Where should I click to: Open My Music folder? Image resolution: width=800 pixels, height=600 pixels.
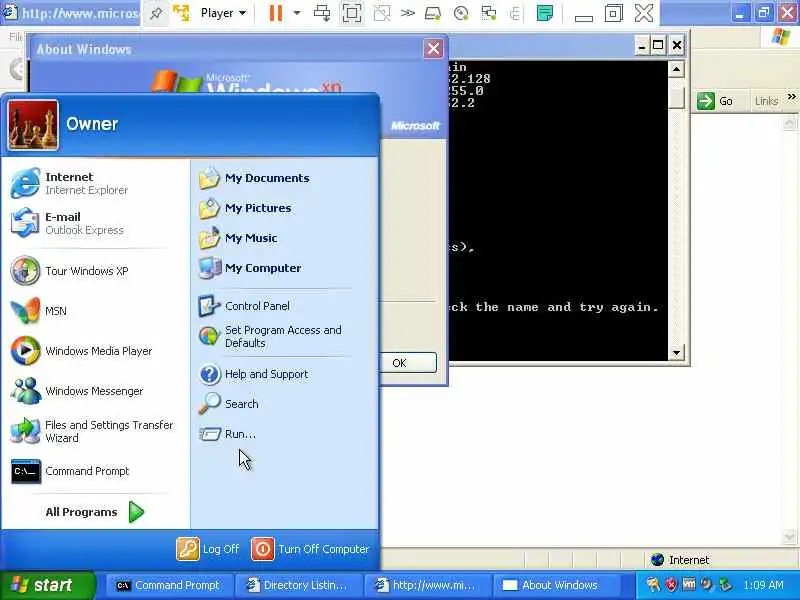[x=238, y=238]
